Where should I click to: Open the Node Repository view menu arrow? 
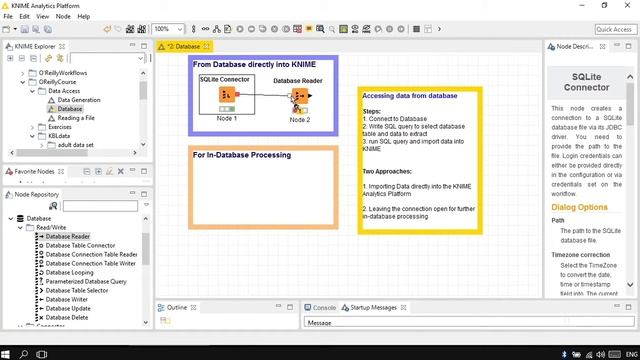[x=146, y=205]
